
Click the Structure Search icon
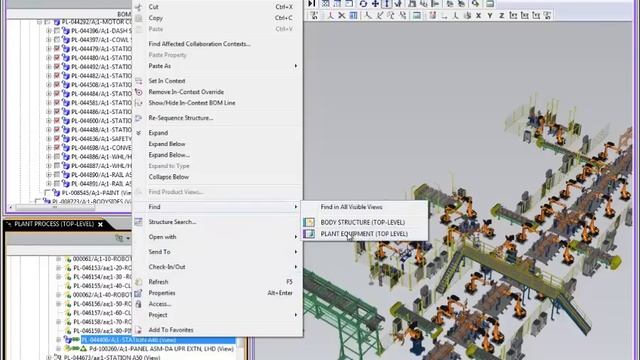(139, 222)
